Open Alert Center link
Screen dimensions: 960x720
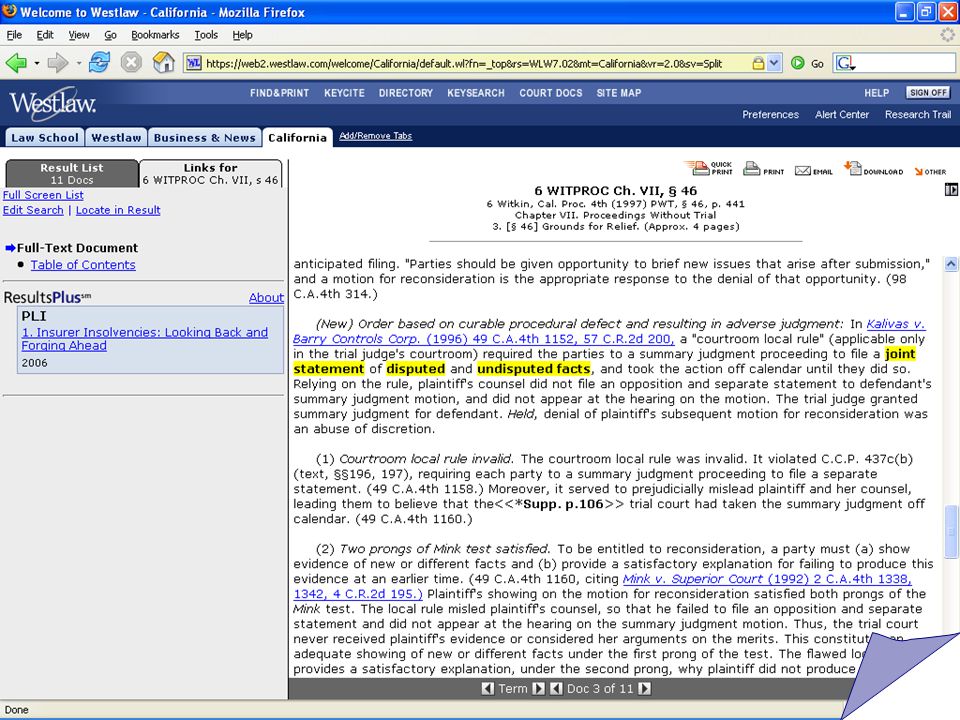coord(842,114)
